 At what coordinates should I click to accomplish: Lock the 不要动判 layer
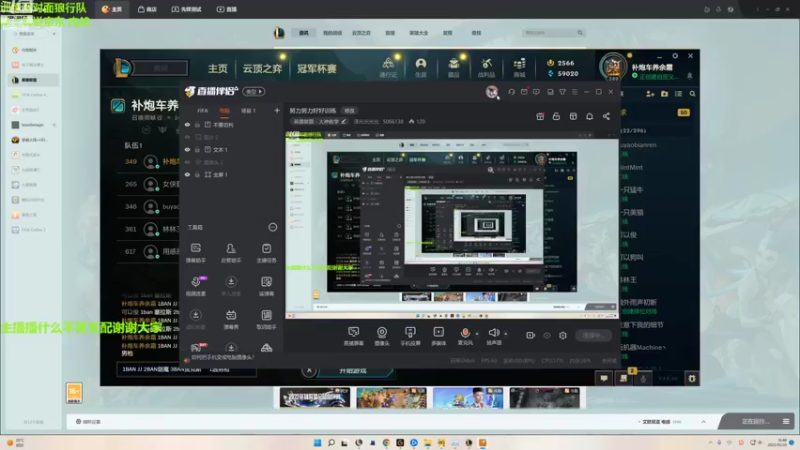[x=197, y=124]
